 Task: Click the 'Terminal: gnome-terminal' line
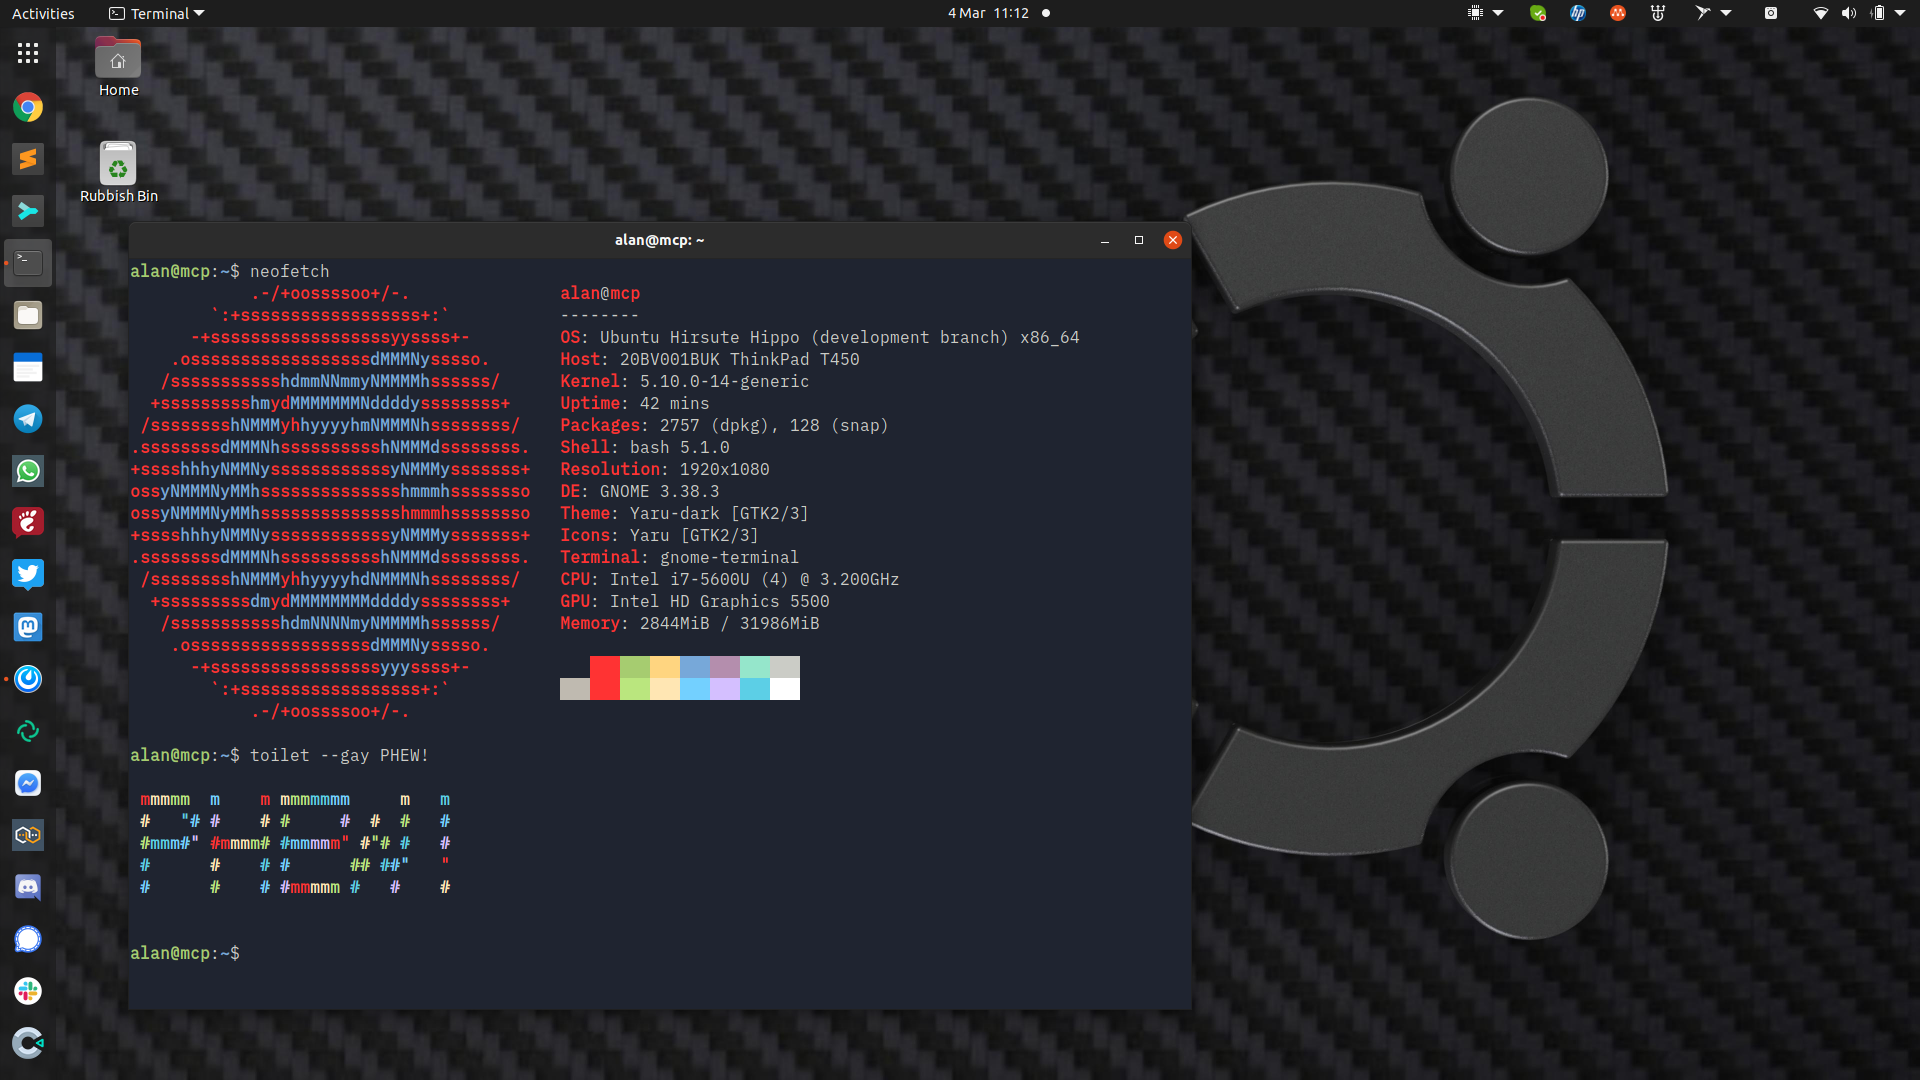(x=680, y=557)
